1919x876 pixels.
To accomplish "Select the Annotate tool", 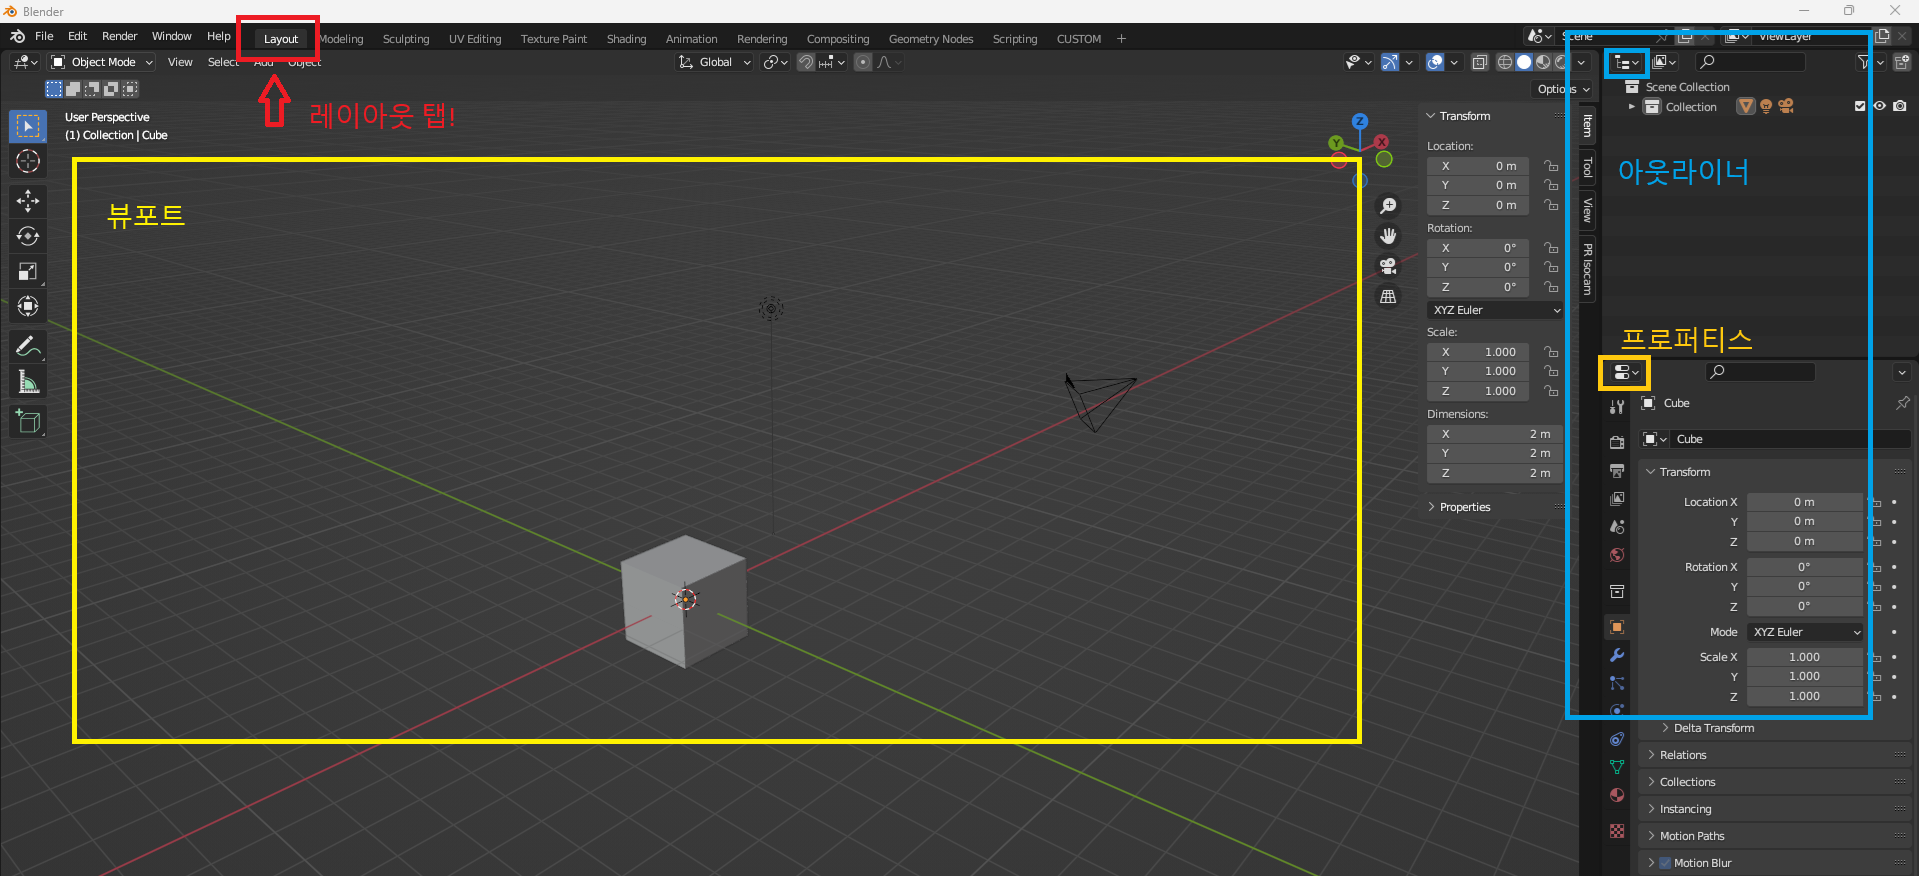I will pos(28,346).
